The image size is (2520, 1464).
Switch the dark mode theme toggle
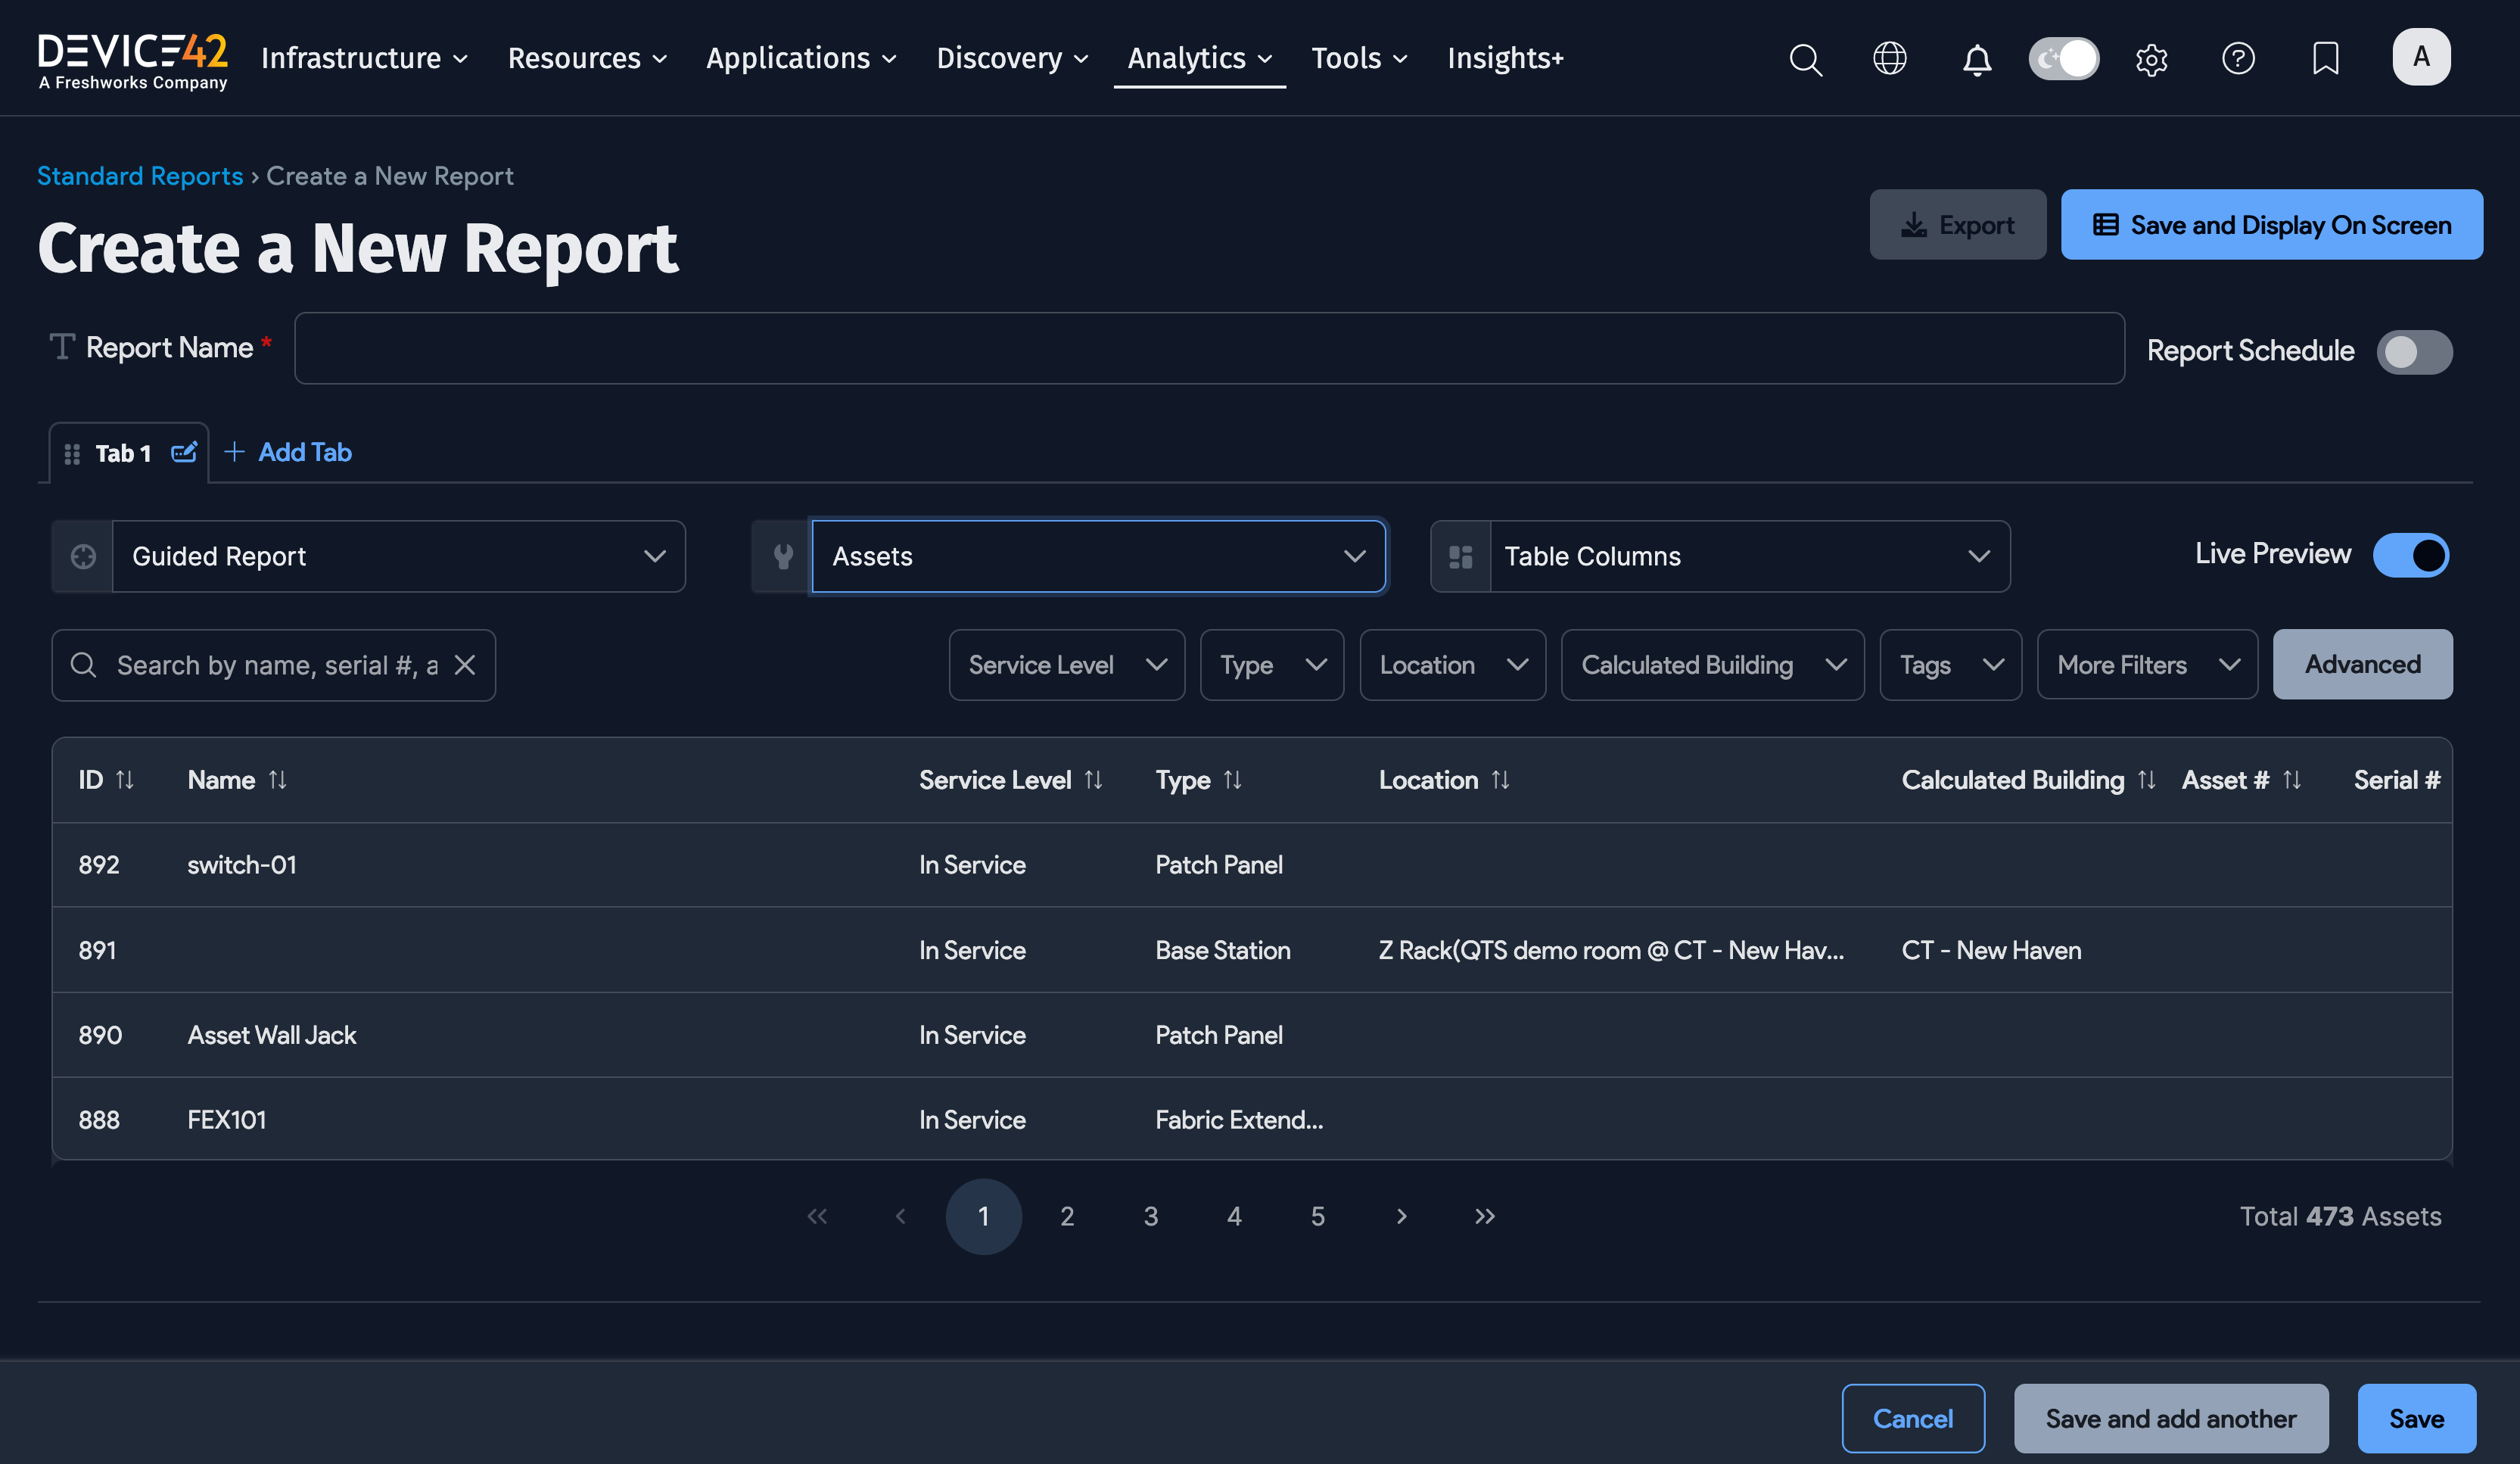pyautogui.click(x=2063, y=58)
